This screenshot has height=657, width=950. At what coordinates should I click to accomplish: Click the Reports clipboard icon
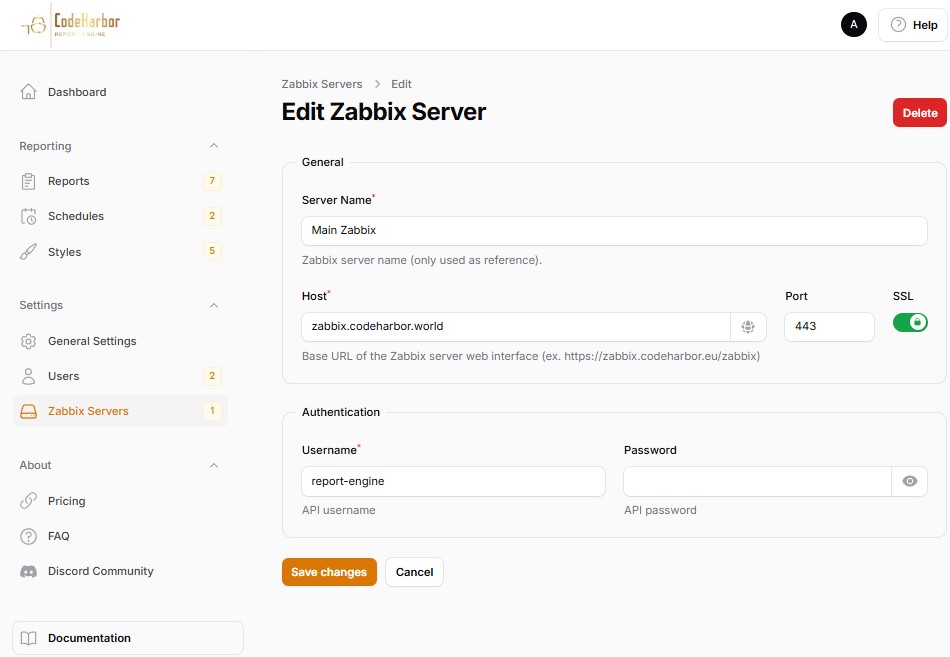point(28,181)
